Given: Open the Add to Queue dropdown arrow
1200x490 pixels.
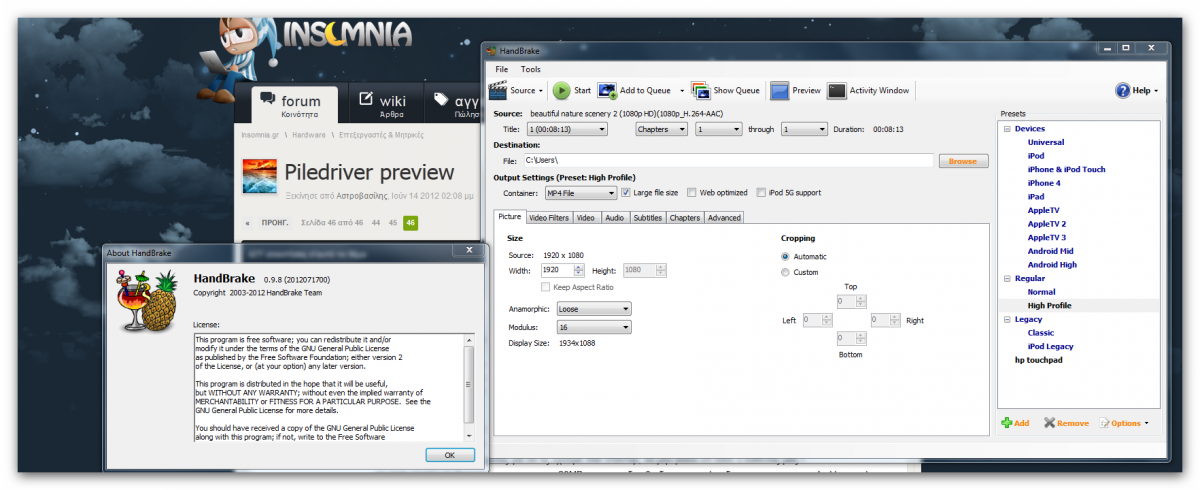Looking at the screenshot, I should click(x=681, y=91).
